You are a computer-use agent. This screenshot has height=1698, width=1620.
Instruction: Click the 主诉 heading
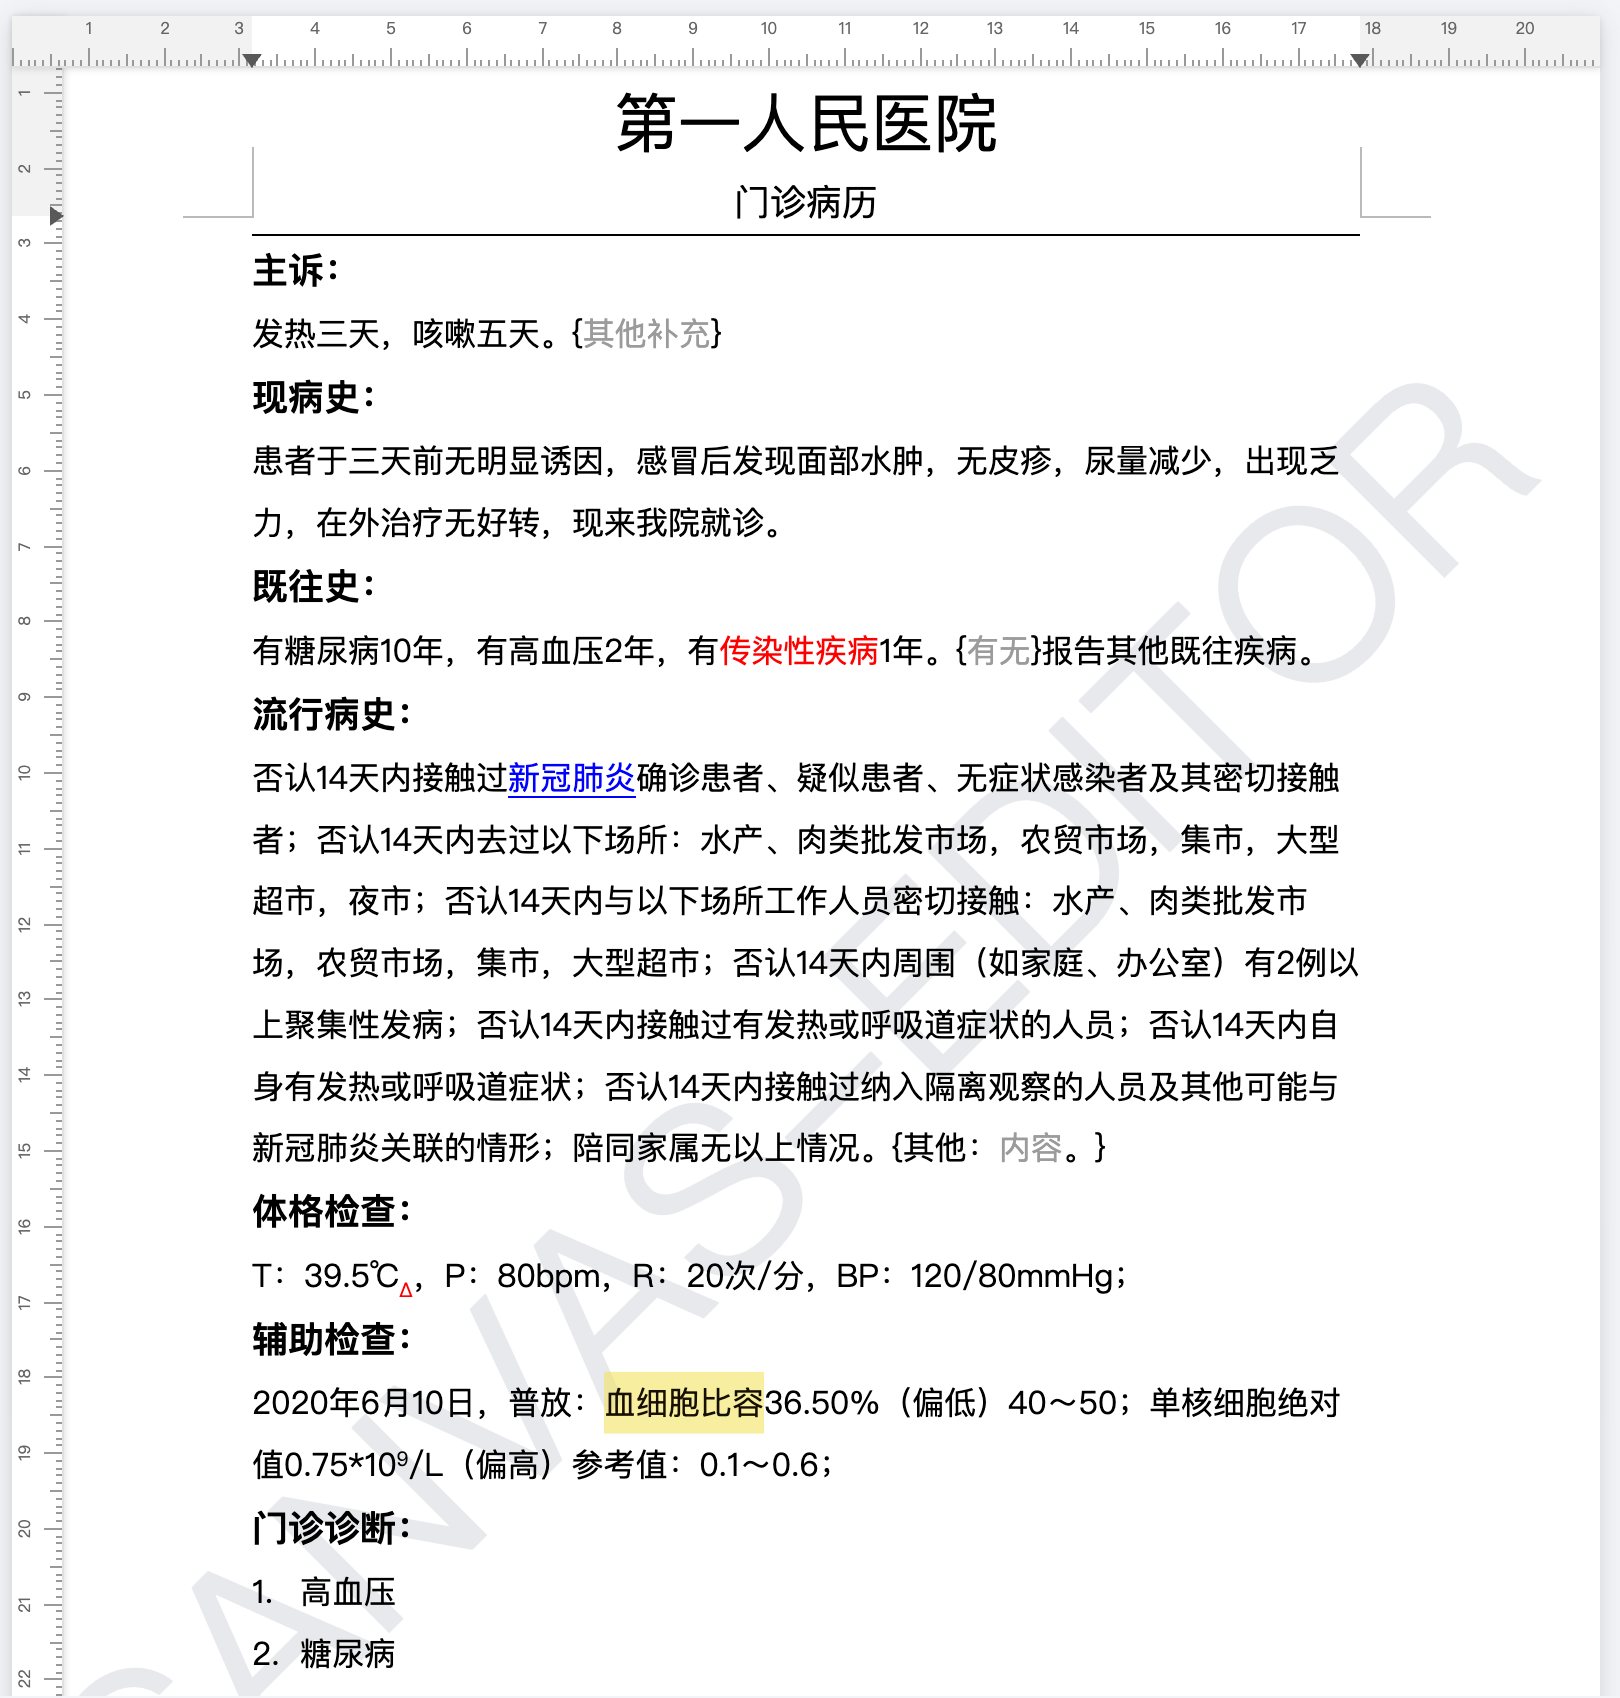coord(296,270)
